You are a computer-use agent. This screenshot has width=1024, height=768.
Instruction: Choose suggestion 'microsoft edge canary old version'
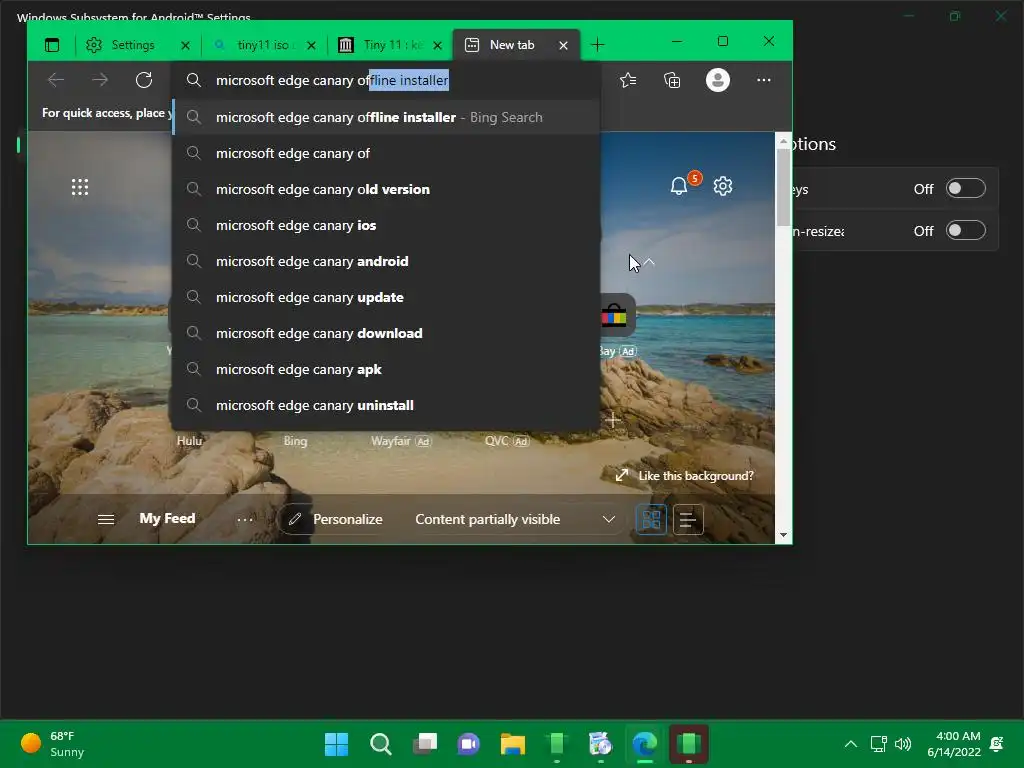click(387, 189)
